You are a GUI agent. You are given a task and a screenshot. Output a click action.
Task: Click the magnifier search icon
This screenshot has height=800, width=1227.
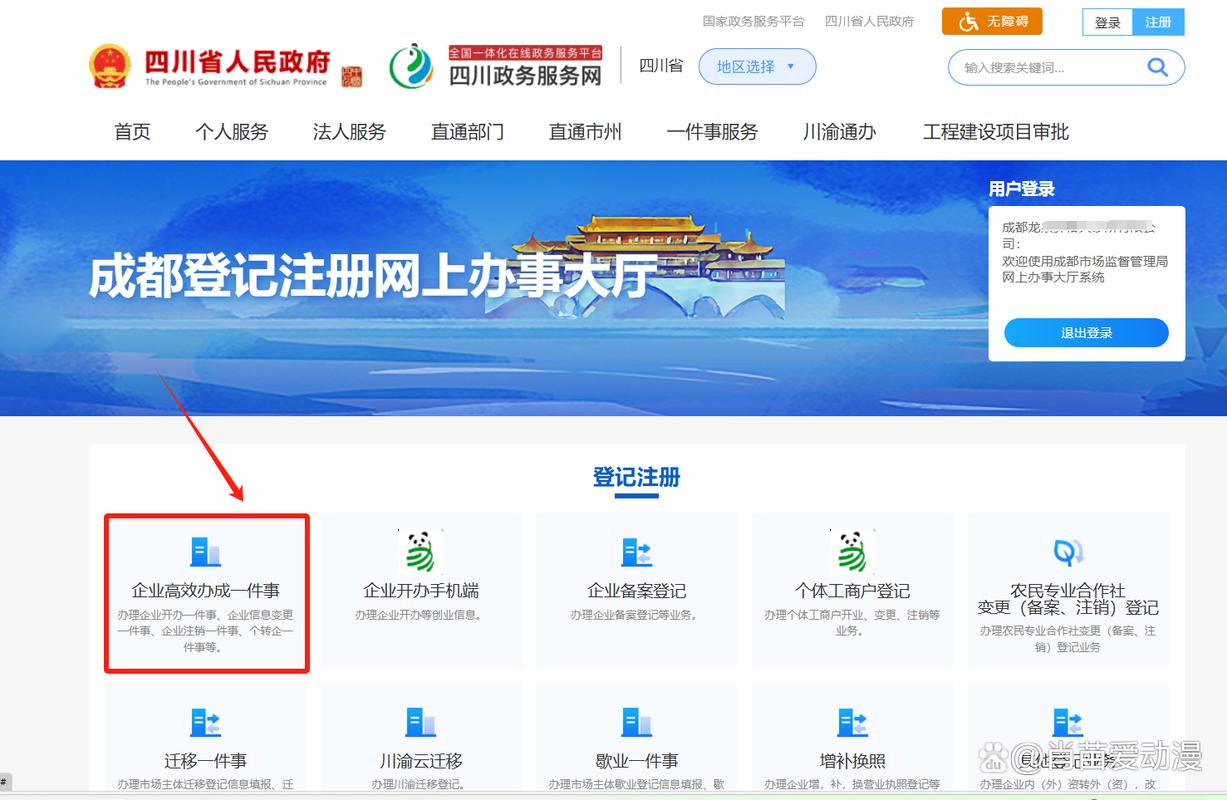[1157, 67]
